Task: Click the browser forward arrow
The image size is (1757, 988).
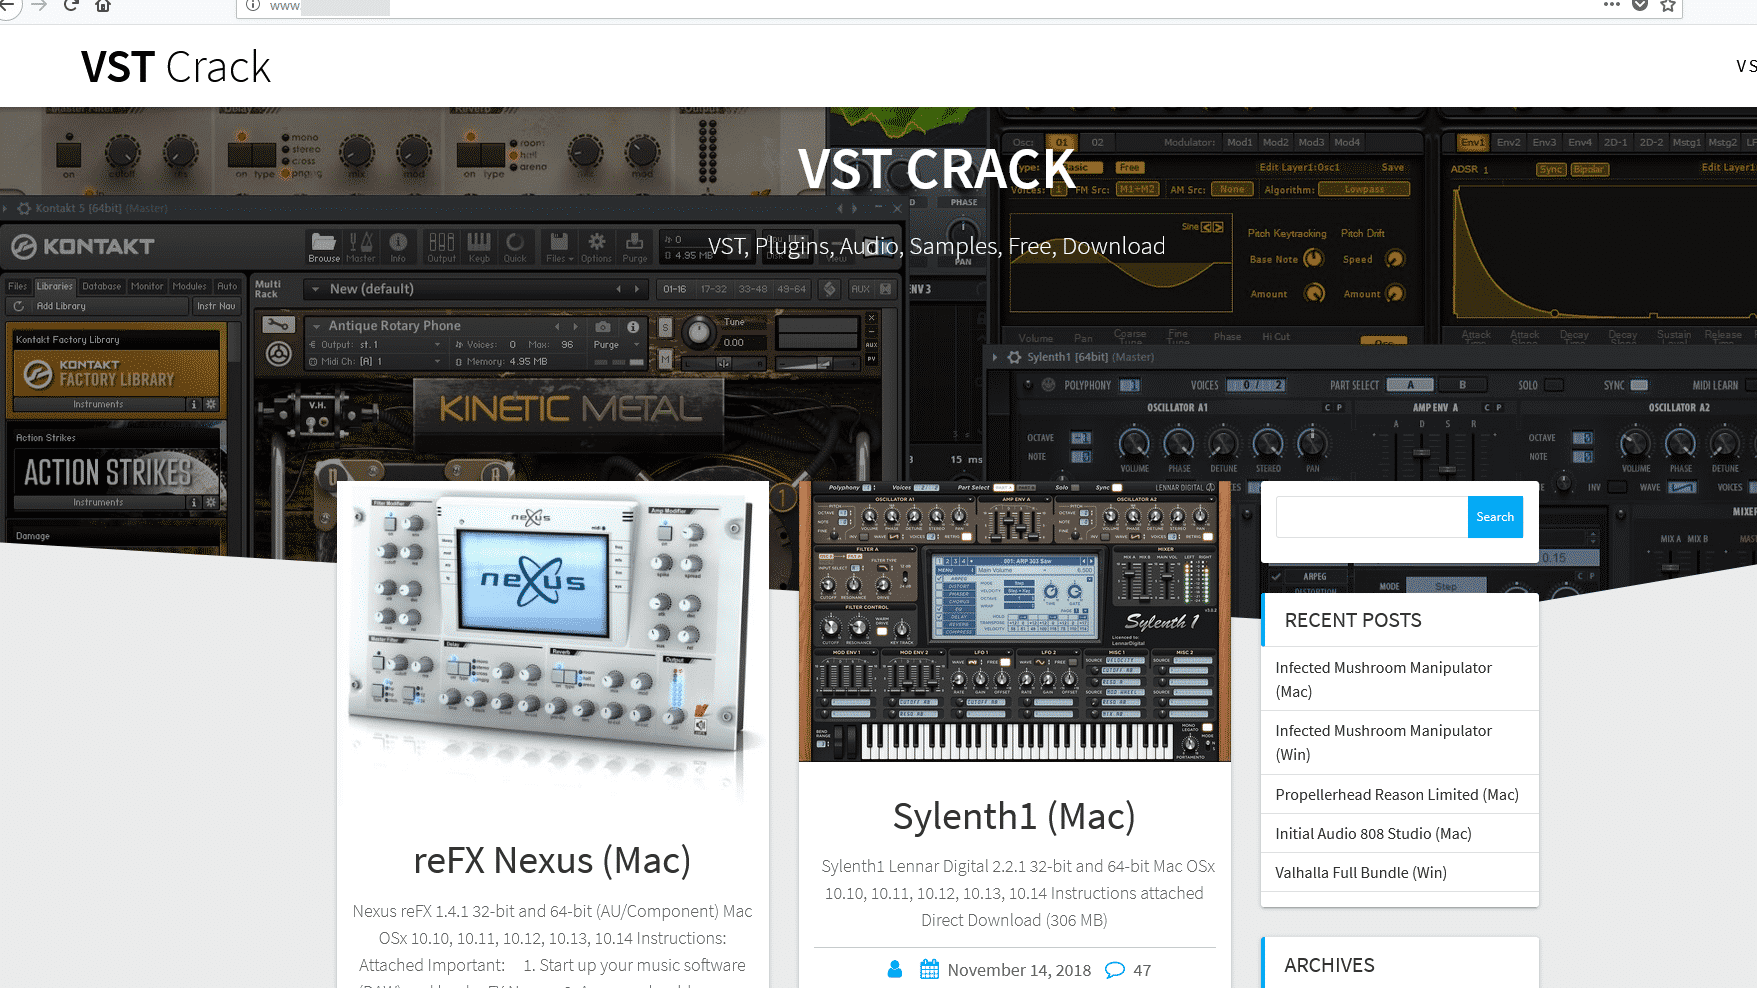Action: (39, 5)
